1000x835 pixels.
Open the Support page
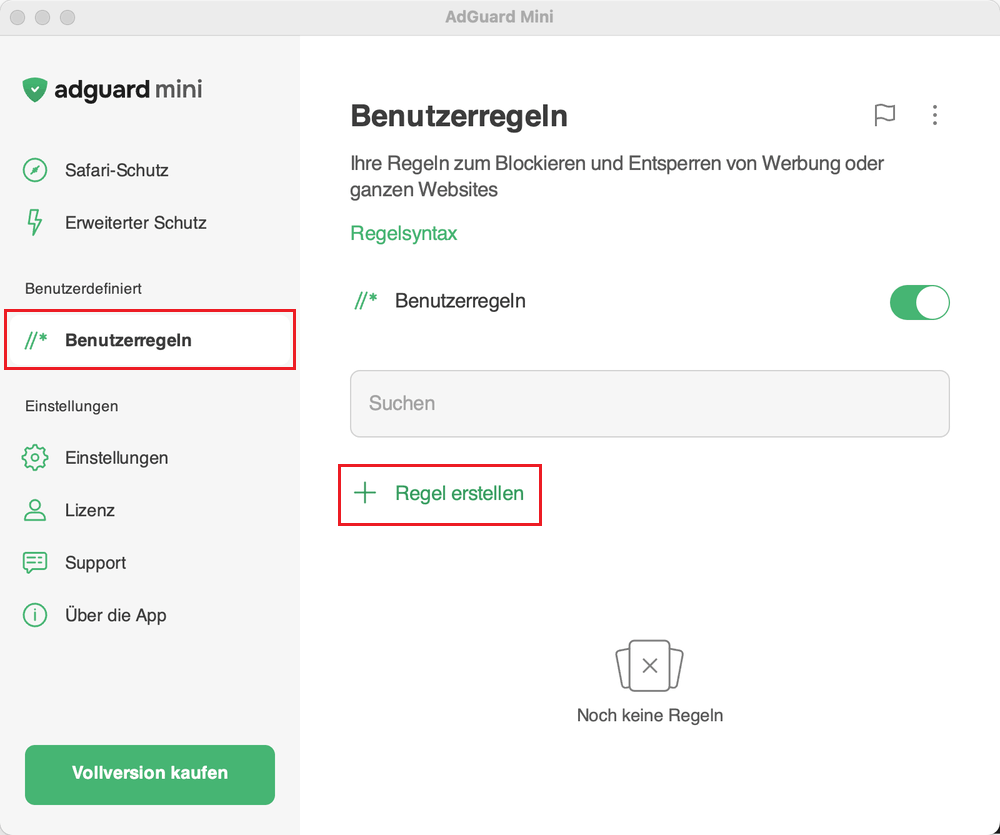click(150, 563)
